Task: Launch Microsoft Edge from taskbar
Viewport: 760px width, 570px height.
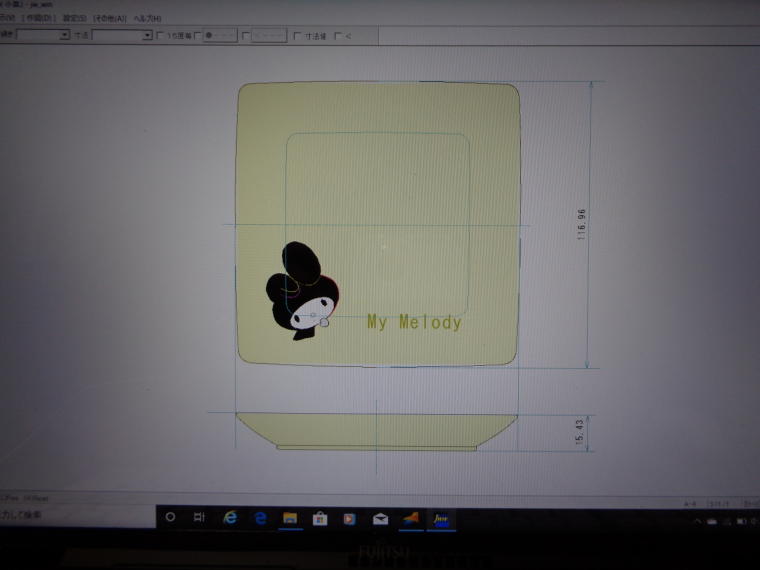Action: pos(260,518)
